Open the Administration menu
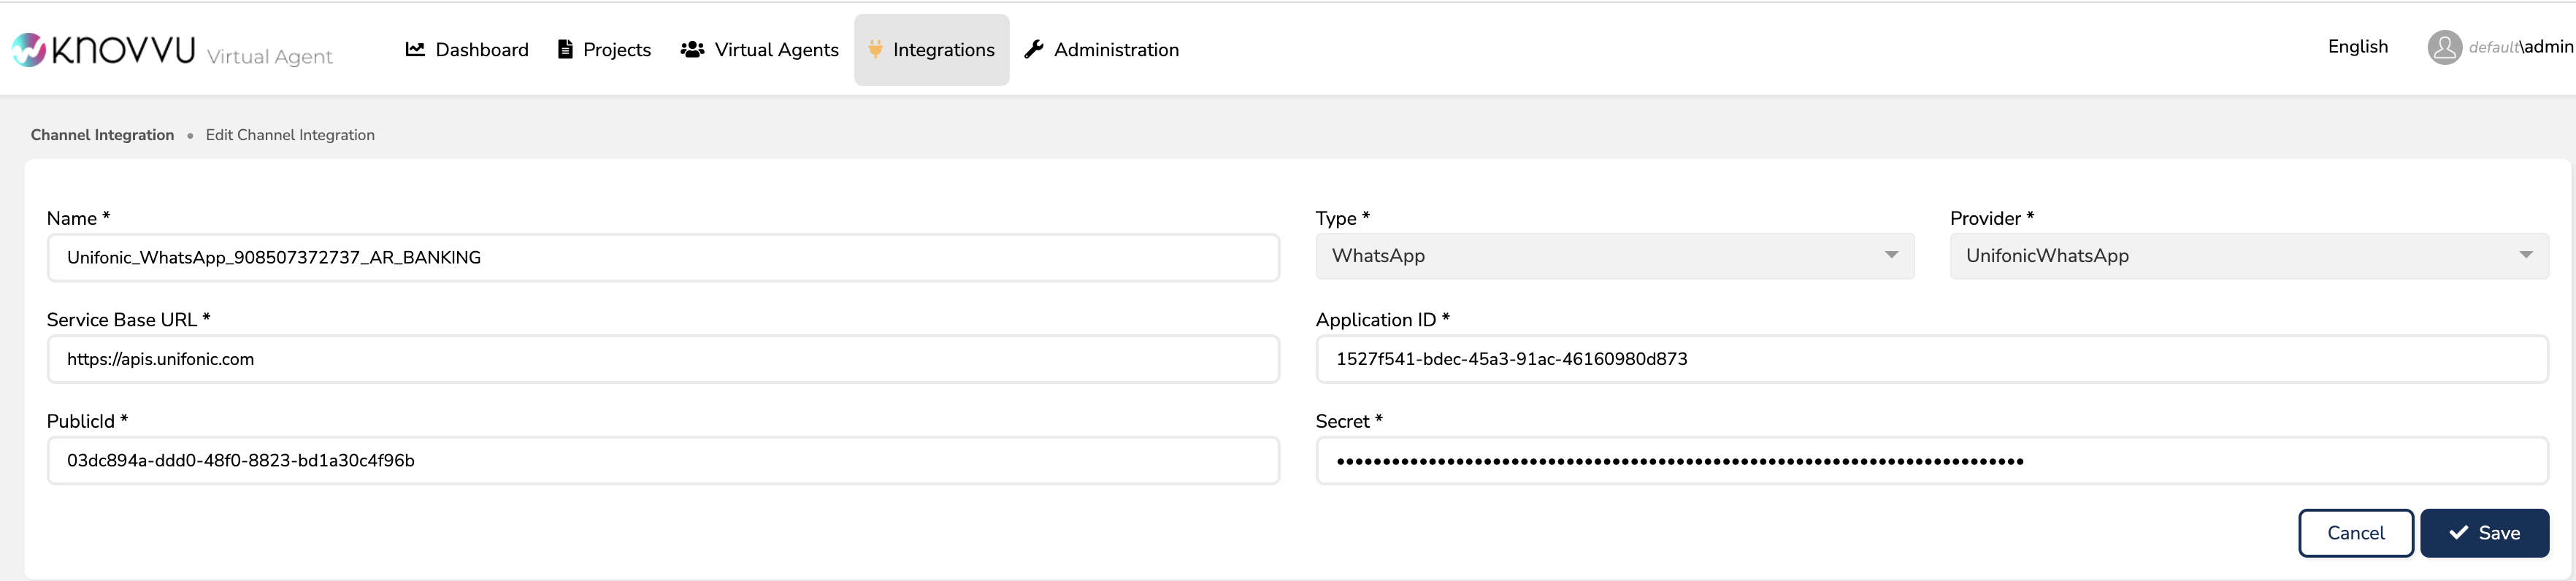 pos(1116,50)
